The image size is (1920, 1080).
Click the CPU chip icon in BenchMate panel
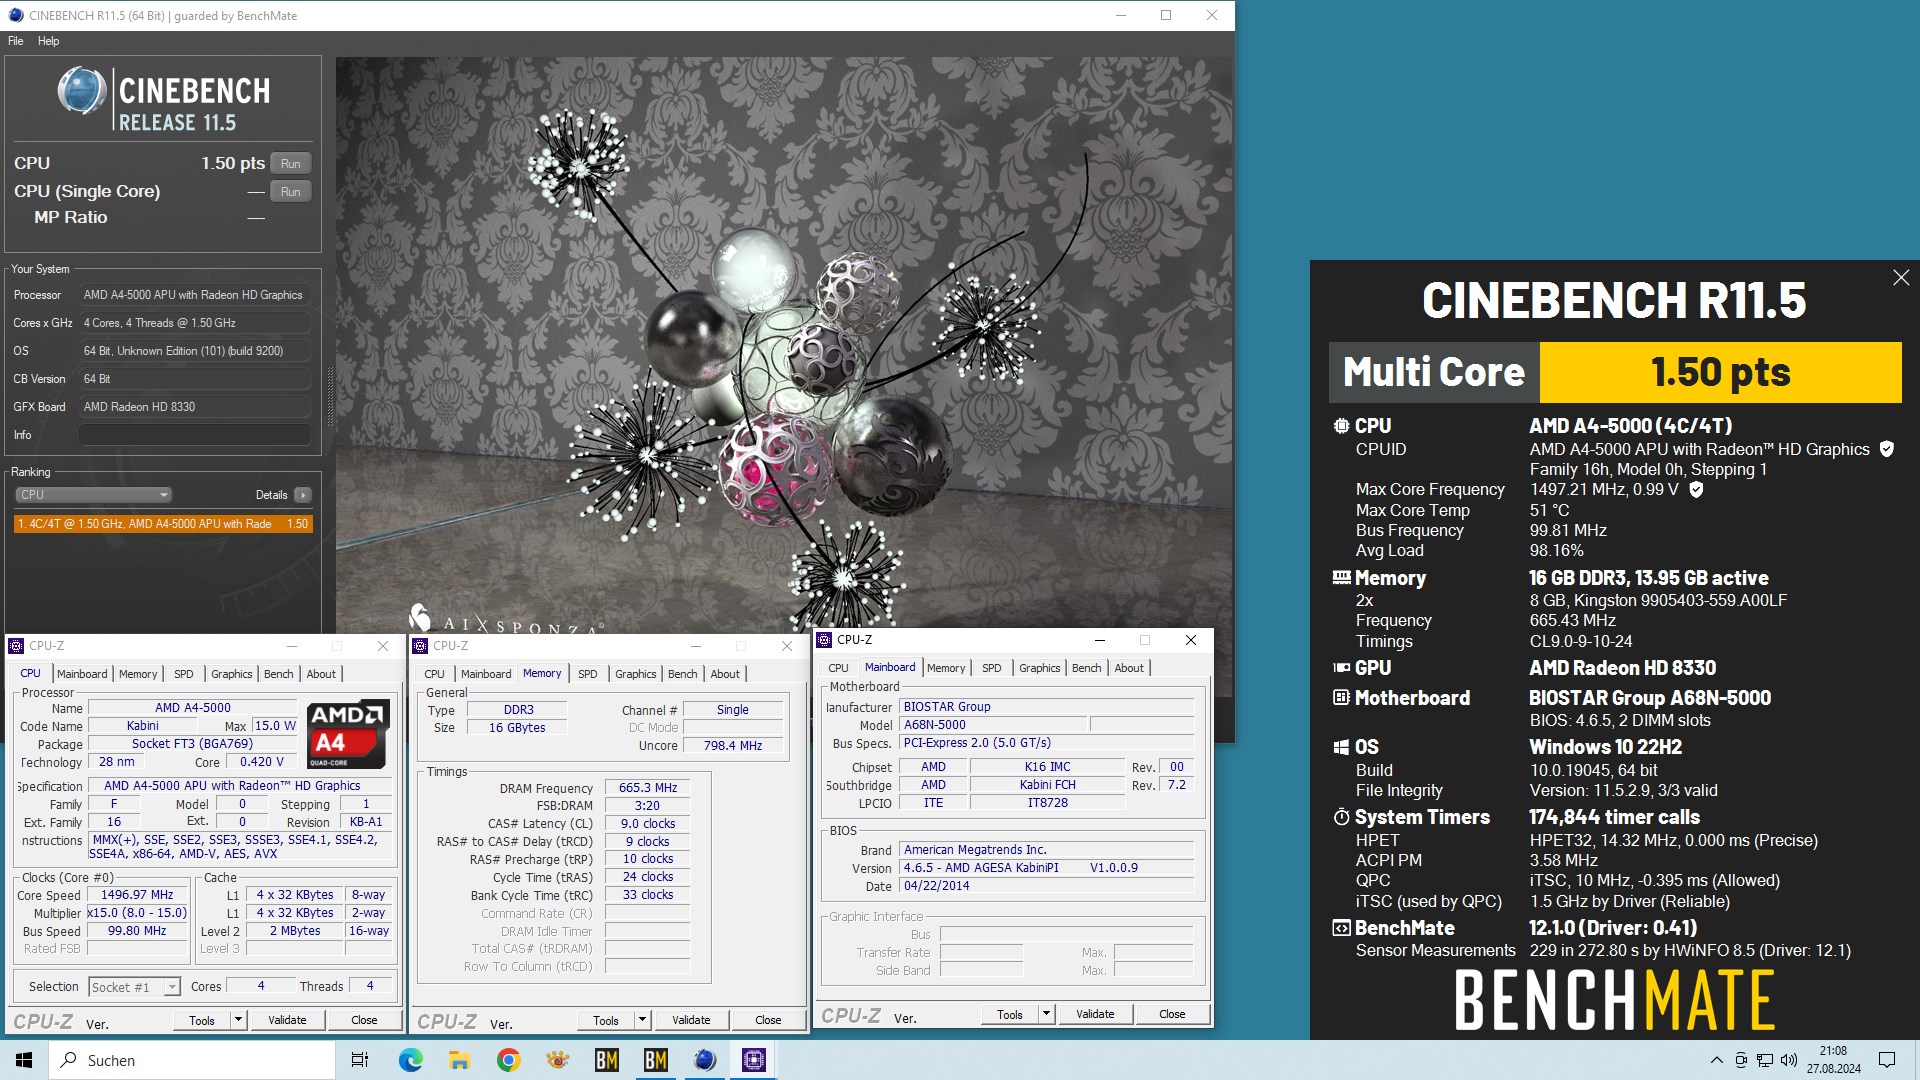tap(1341, 425)
